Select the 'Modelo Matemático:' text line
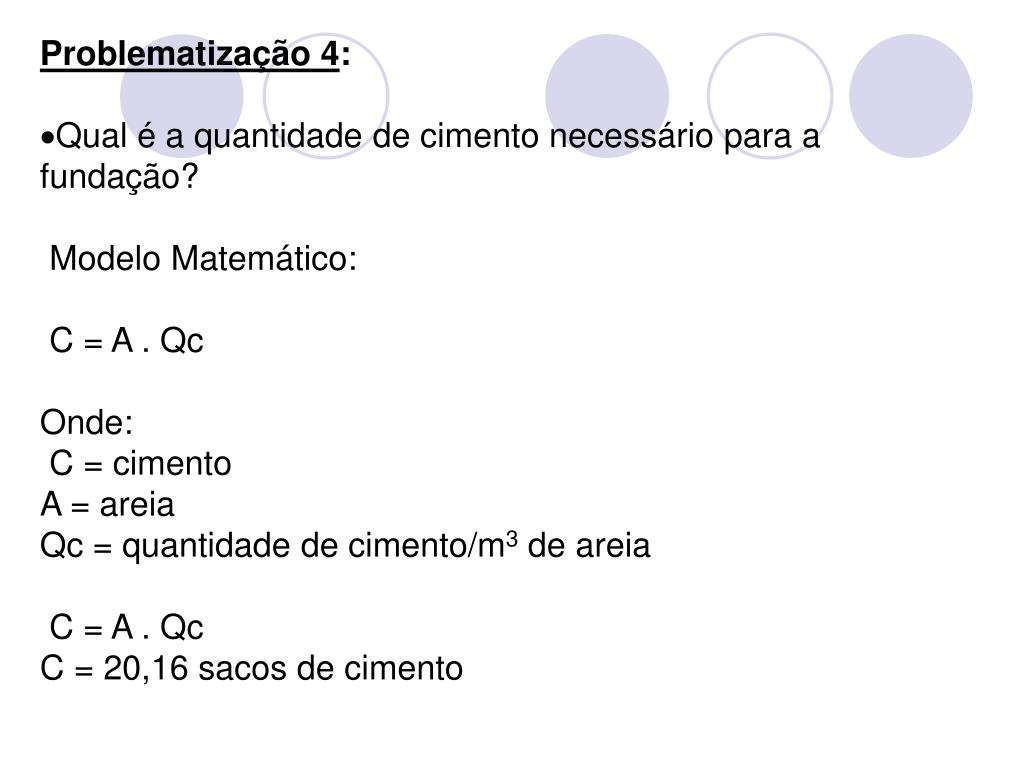 pyautogui.click(x=203, y=259)
